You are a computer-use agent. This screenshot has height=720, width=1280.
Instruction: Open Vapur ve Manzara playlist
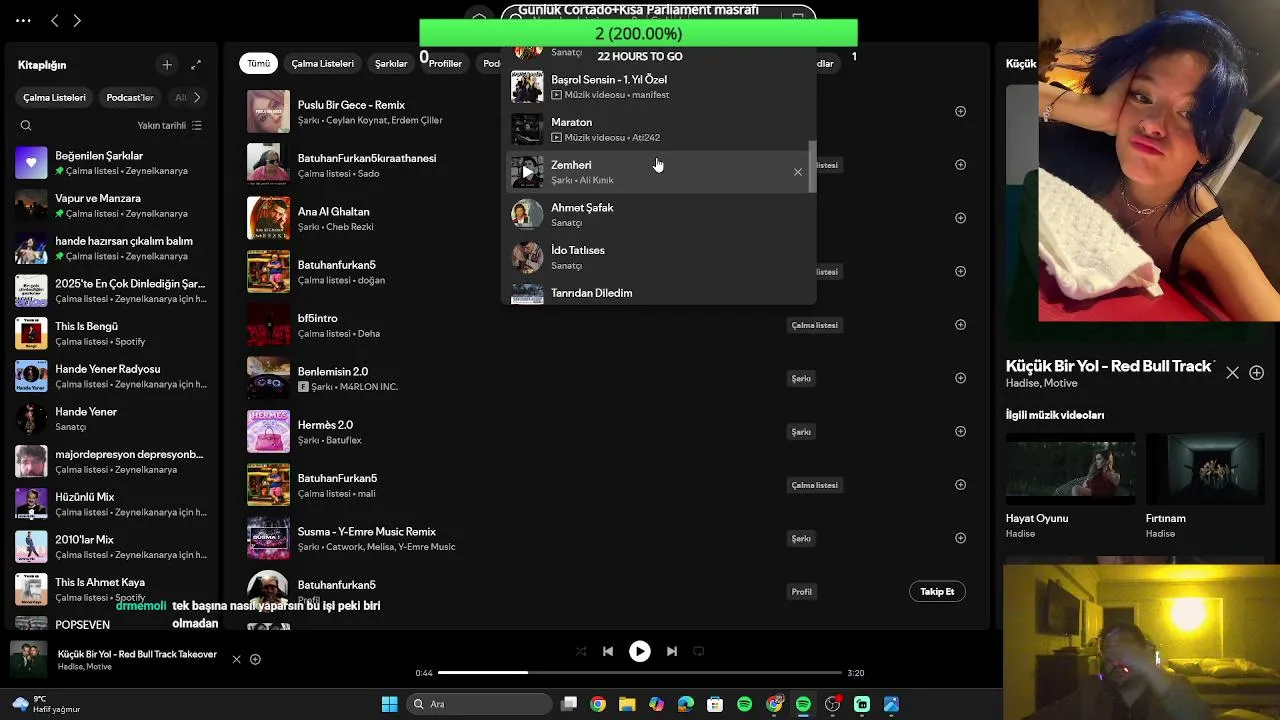(x=110, y=206)
